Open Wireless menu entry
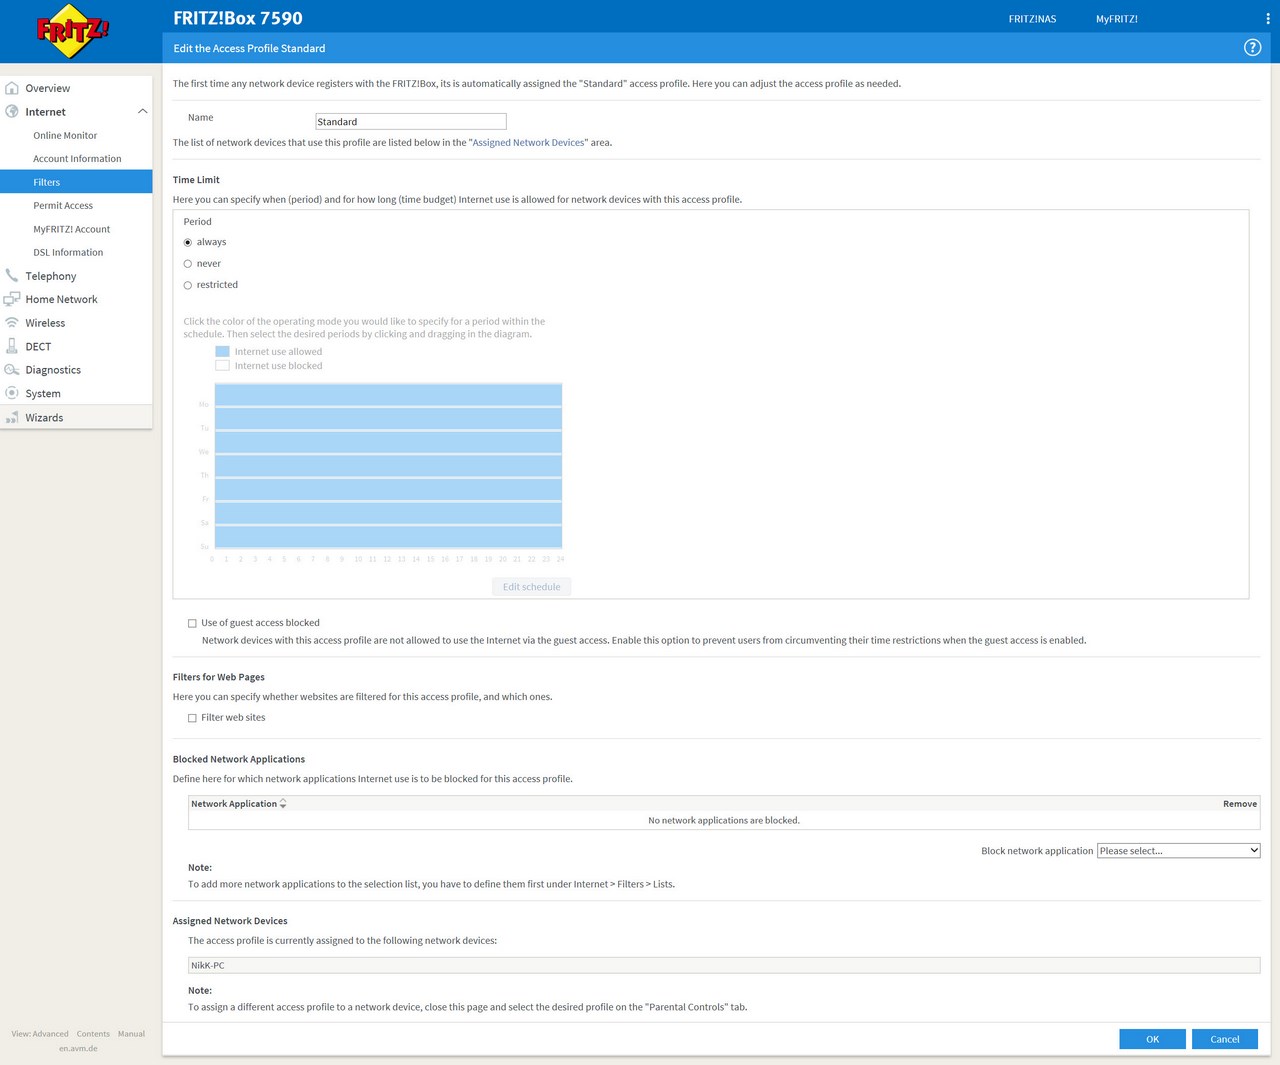This screenshot has width=1280, height=1065. tap(45, 323)
